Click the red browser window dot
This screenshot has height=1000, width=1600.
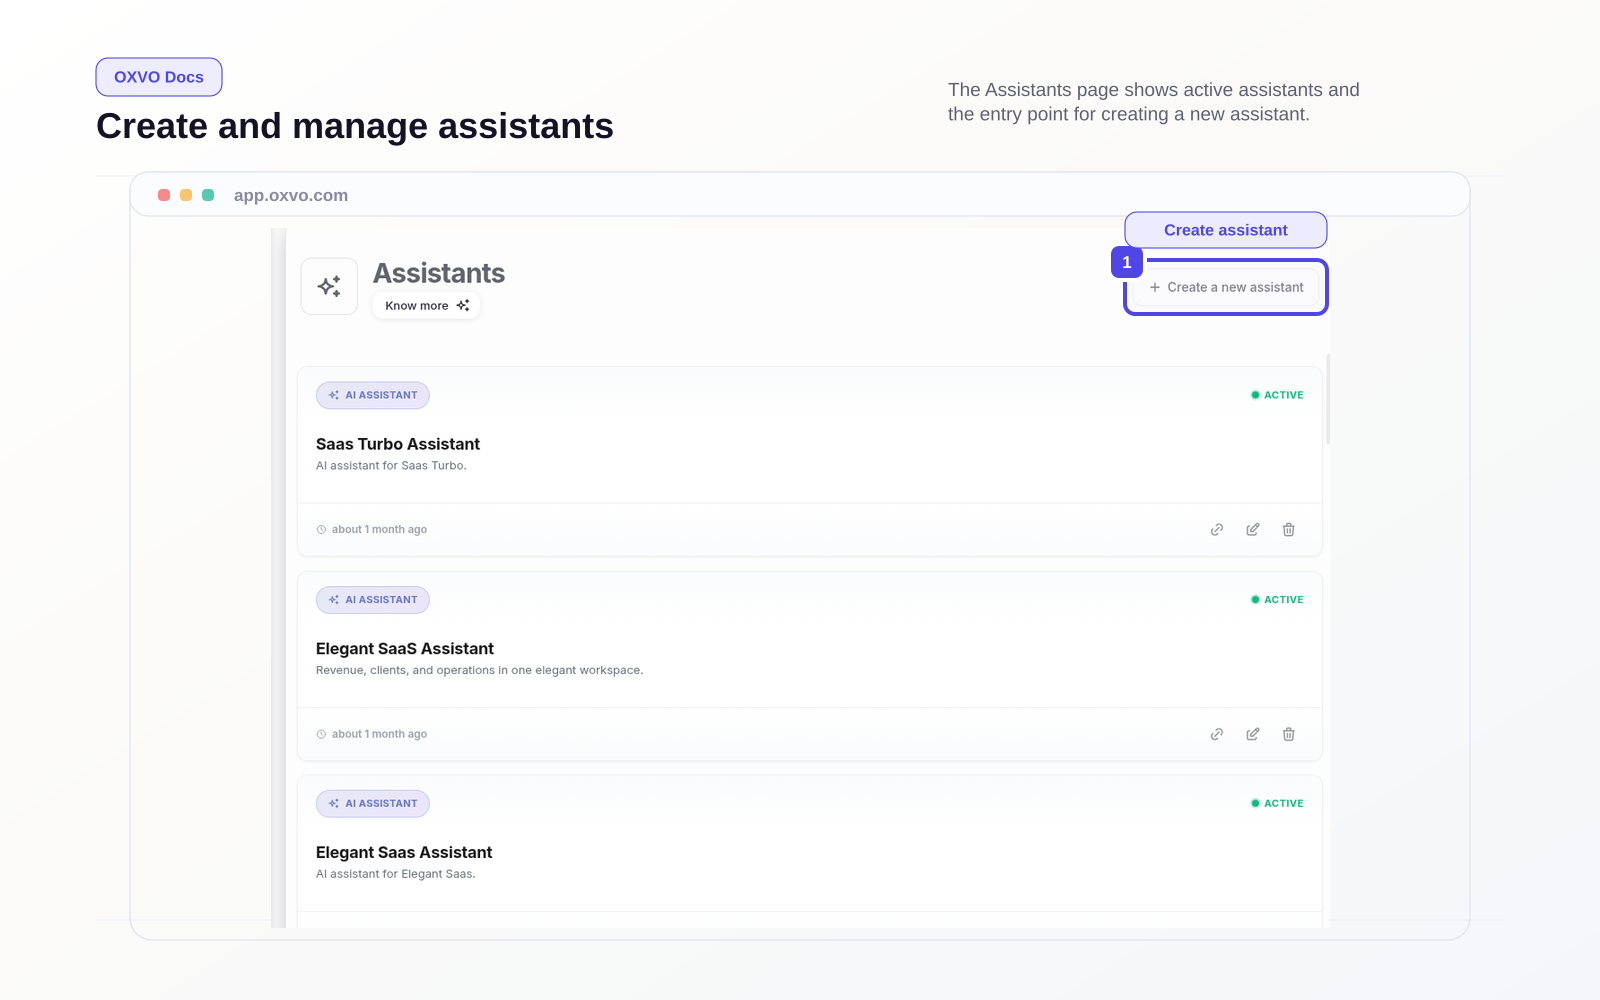pos(164,195)
